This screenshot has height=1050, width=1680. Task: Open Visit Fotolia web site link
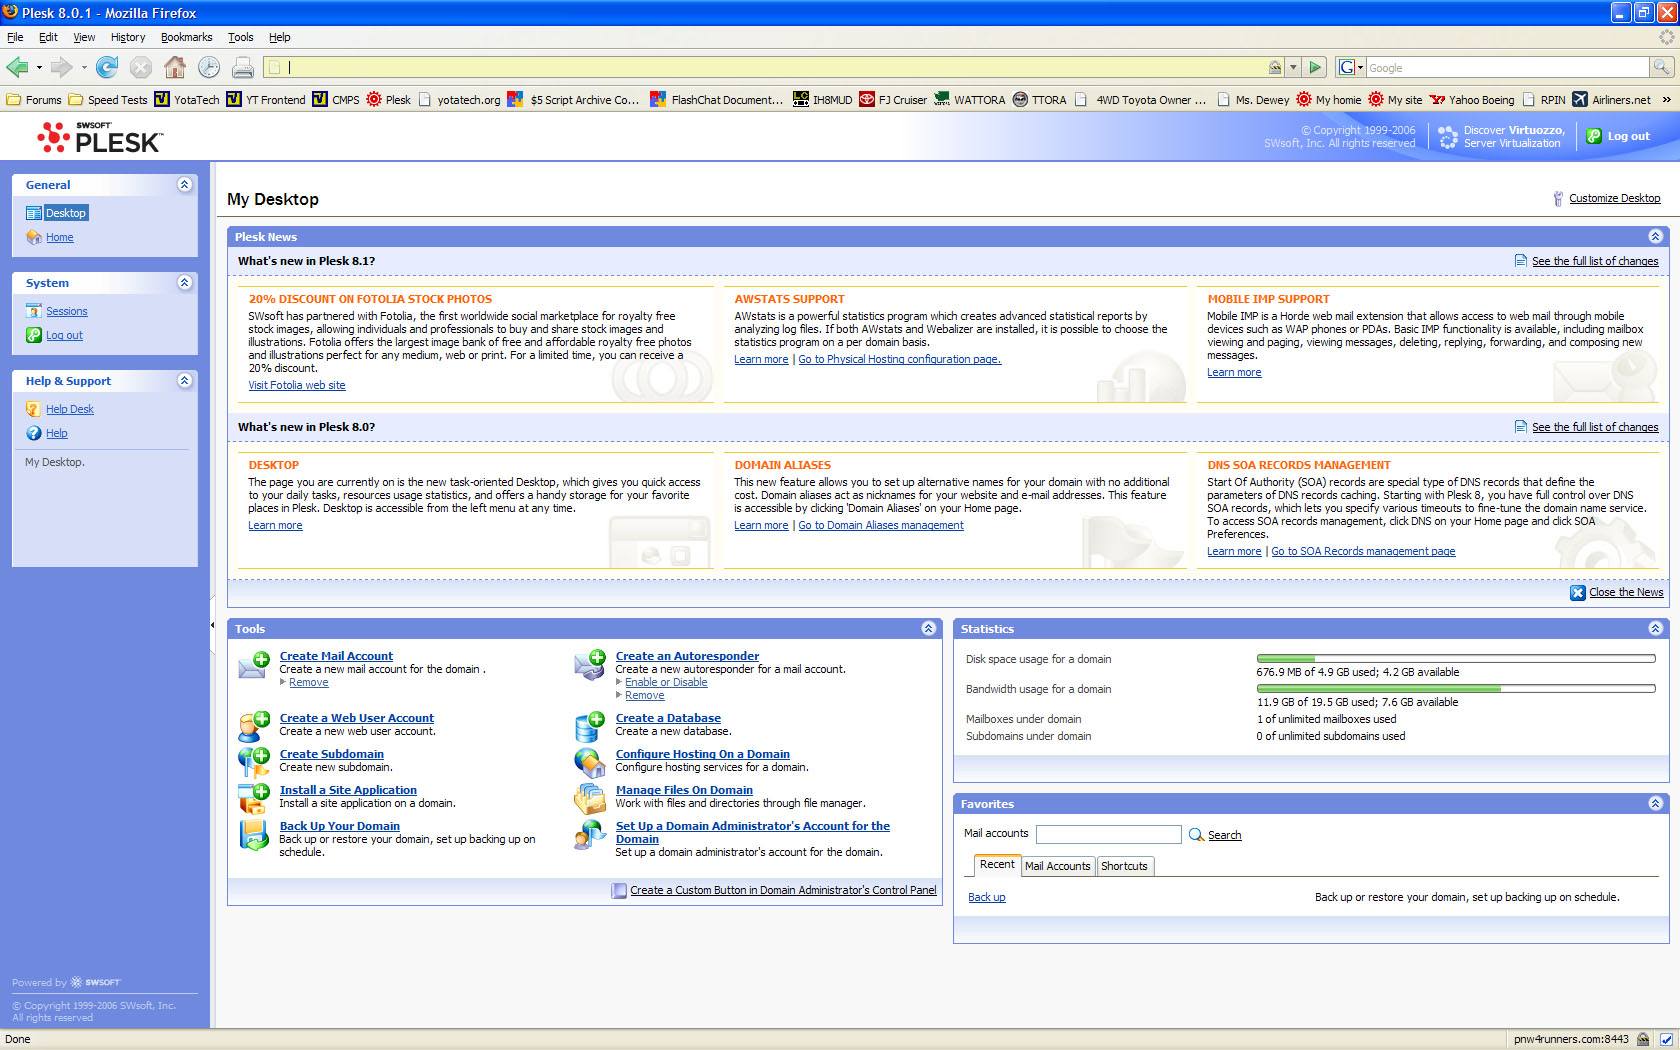297,385
